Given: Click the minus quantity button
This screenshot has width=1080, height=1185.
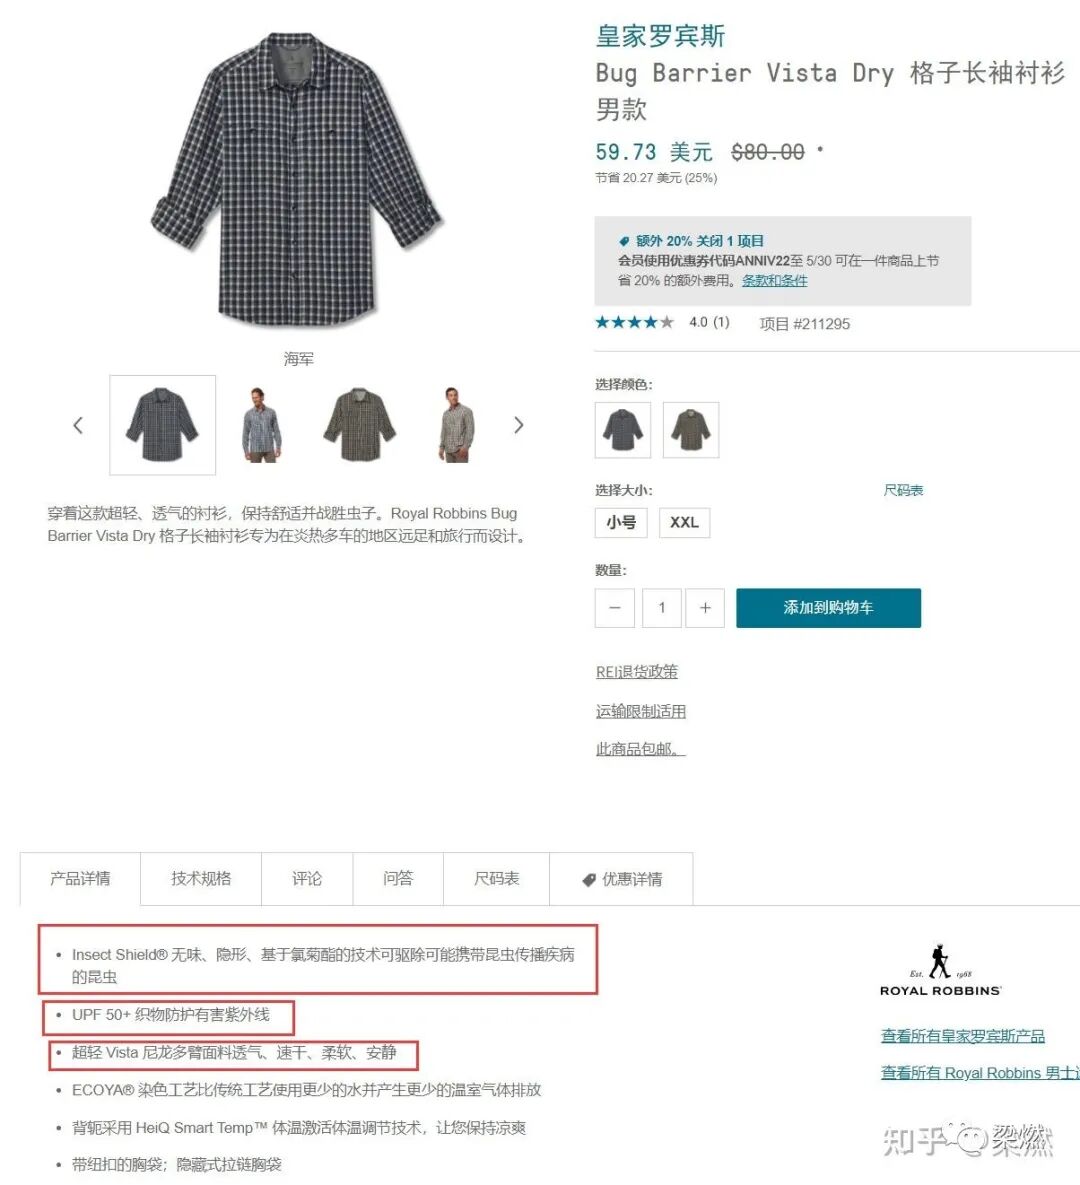Looking at the screenshot, I should [x=614, y=608].
